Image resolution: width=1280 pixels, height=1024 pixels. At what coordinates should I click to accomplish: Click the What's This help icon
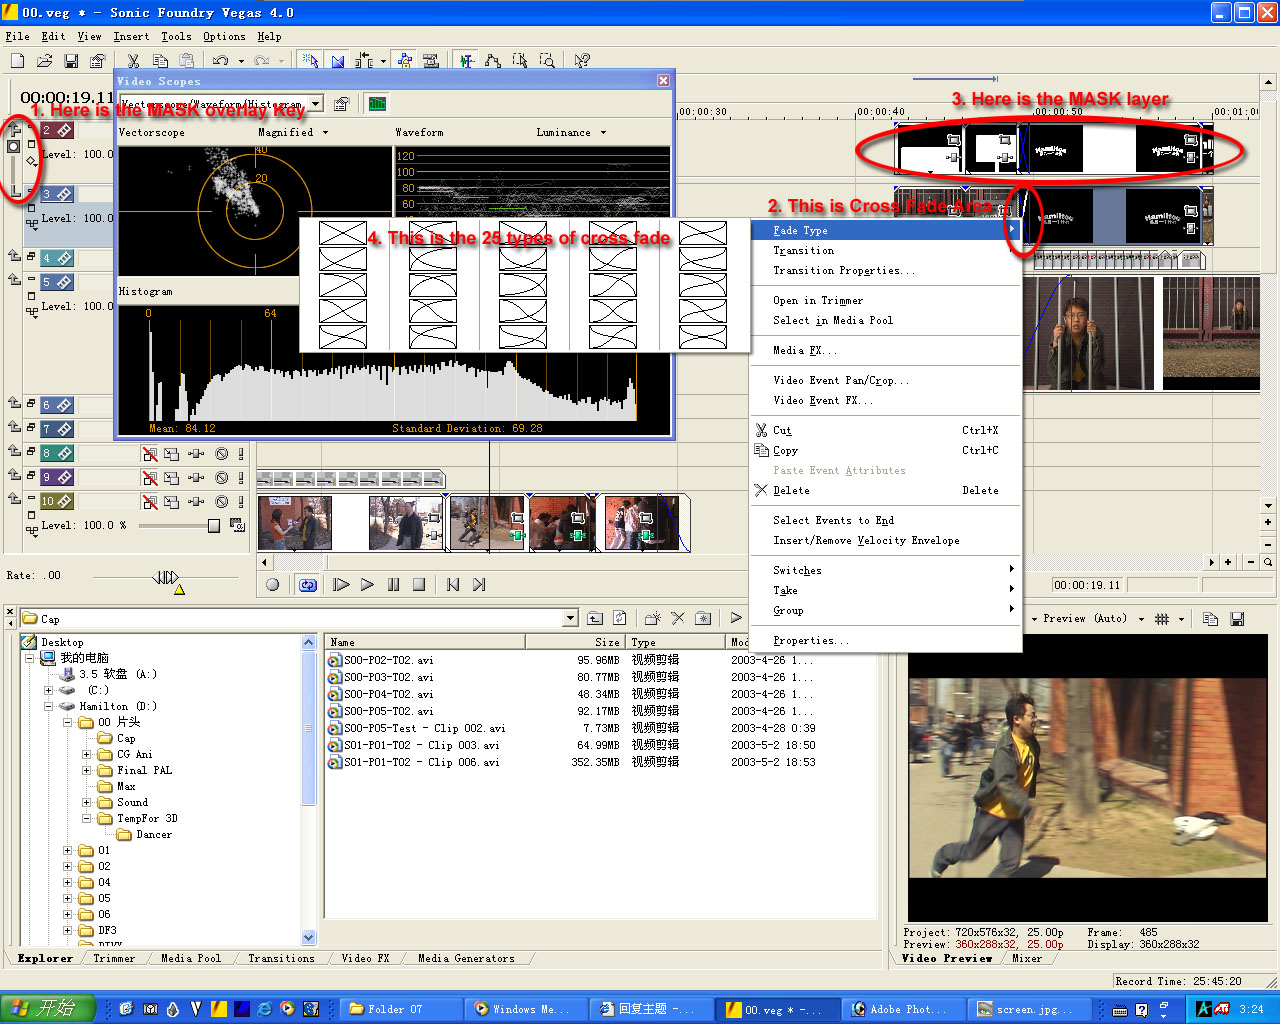point(582,61)
